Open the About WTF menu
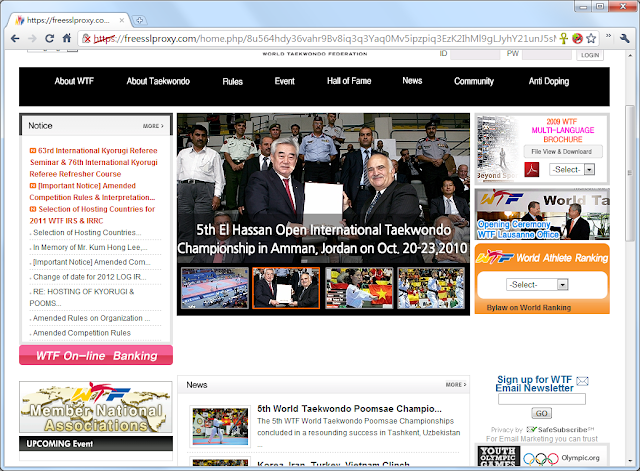This screenshot has width=640, height=471. tap(74, 81)
